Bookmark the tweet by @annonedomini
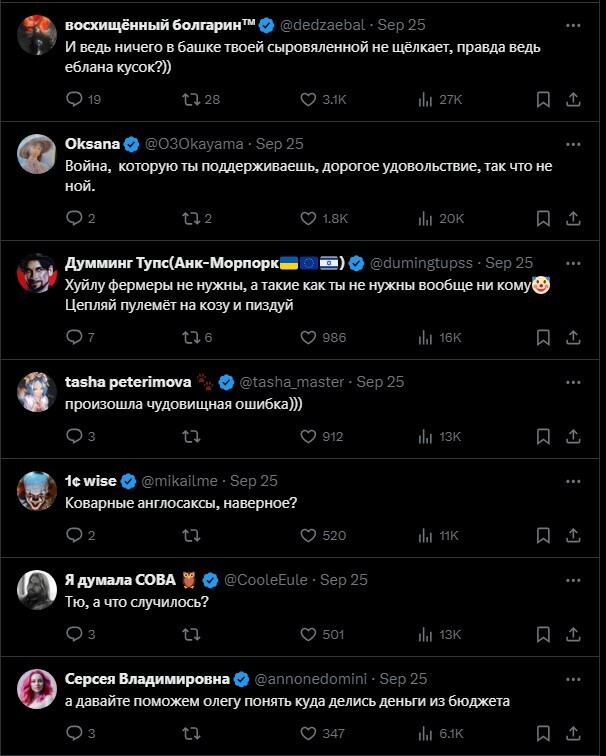The height and width of the screenshot is (756, 606). pyautogui.click(x=543, y=732)
